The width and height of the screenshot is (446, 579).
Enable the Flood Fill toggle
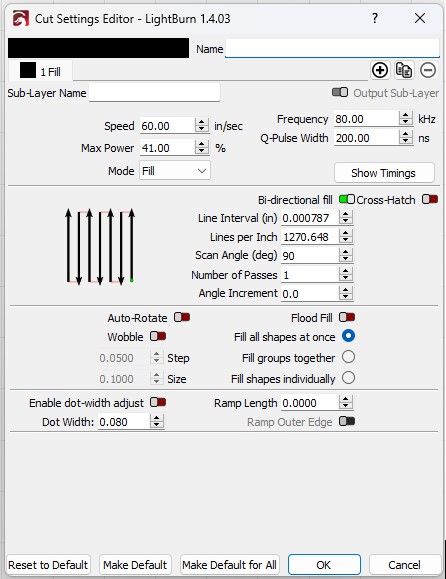(347, 317)
